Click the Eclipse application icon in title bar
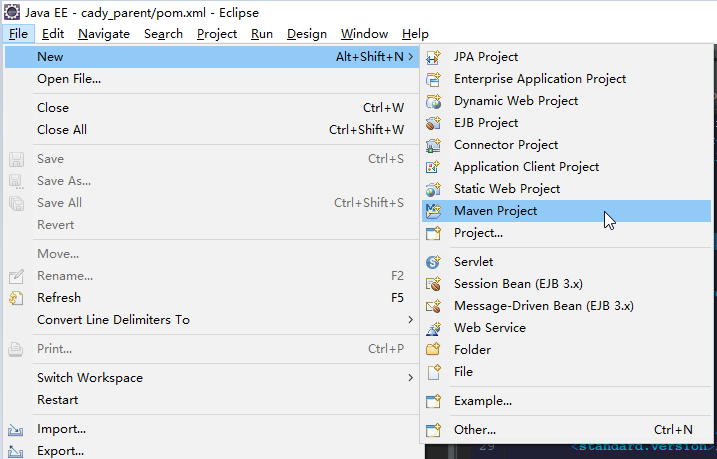 click(x=11, y=12)
